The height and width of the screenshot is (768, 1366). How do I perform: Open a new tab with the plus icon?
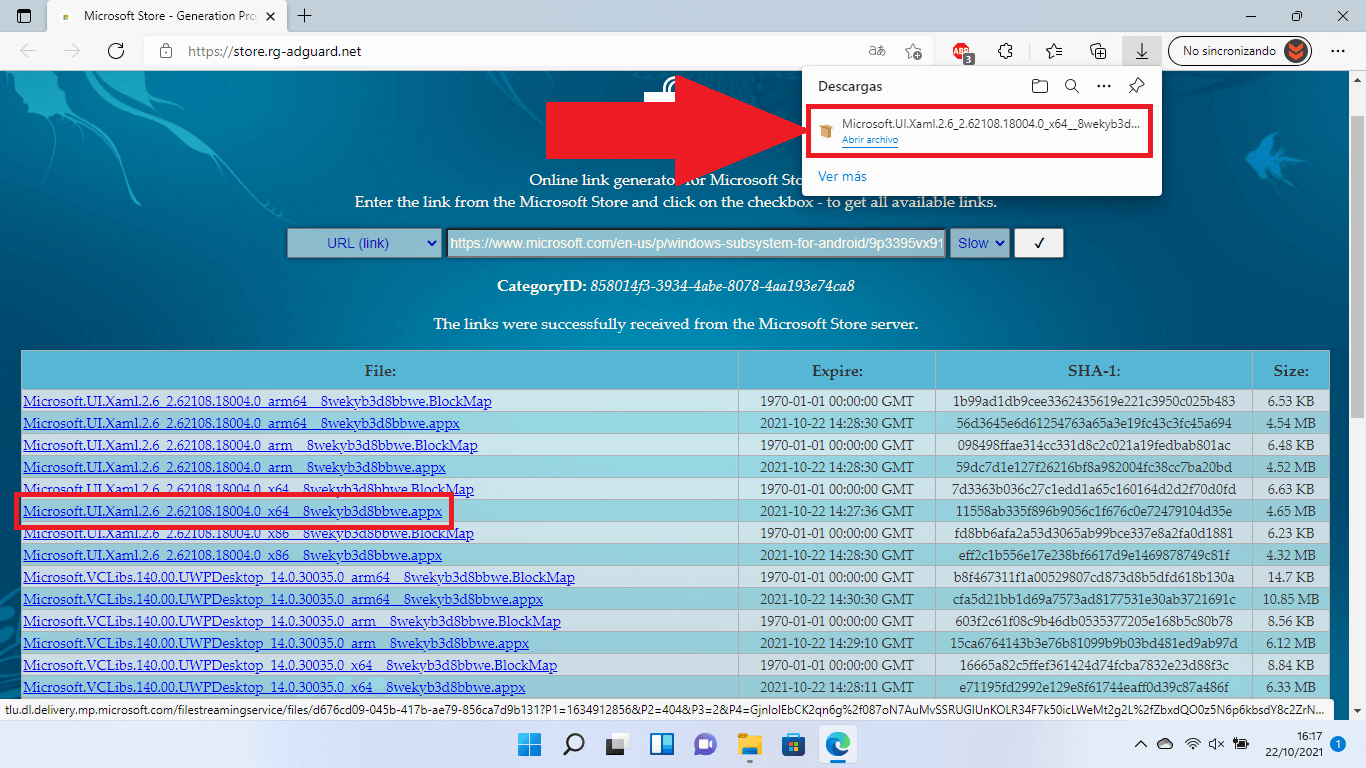click(305, 16)
